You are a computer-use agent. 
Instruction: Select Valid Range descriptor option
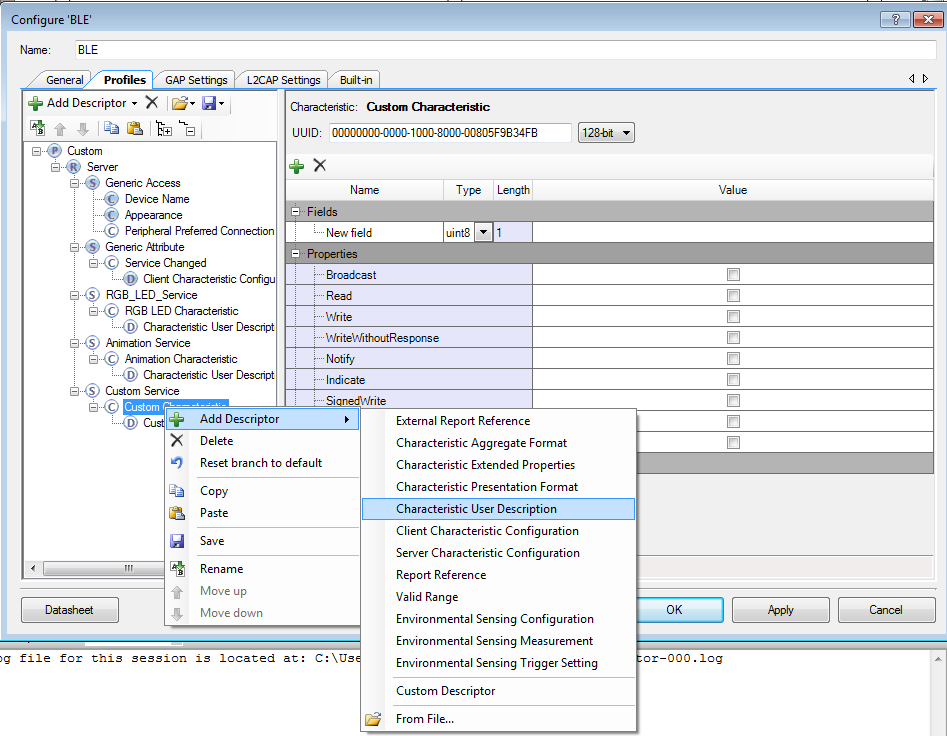(x=498, y=597)
